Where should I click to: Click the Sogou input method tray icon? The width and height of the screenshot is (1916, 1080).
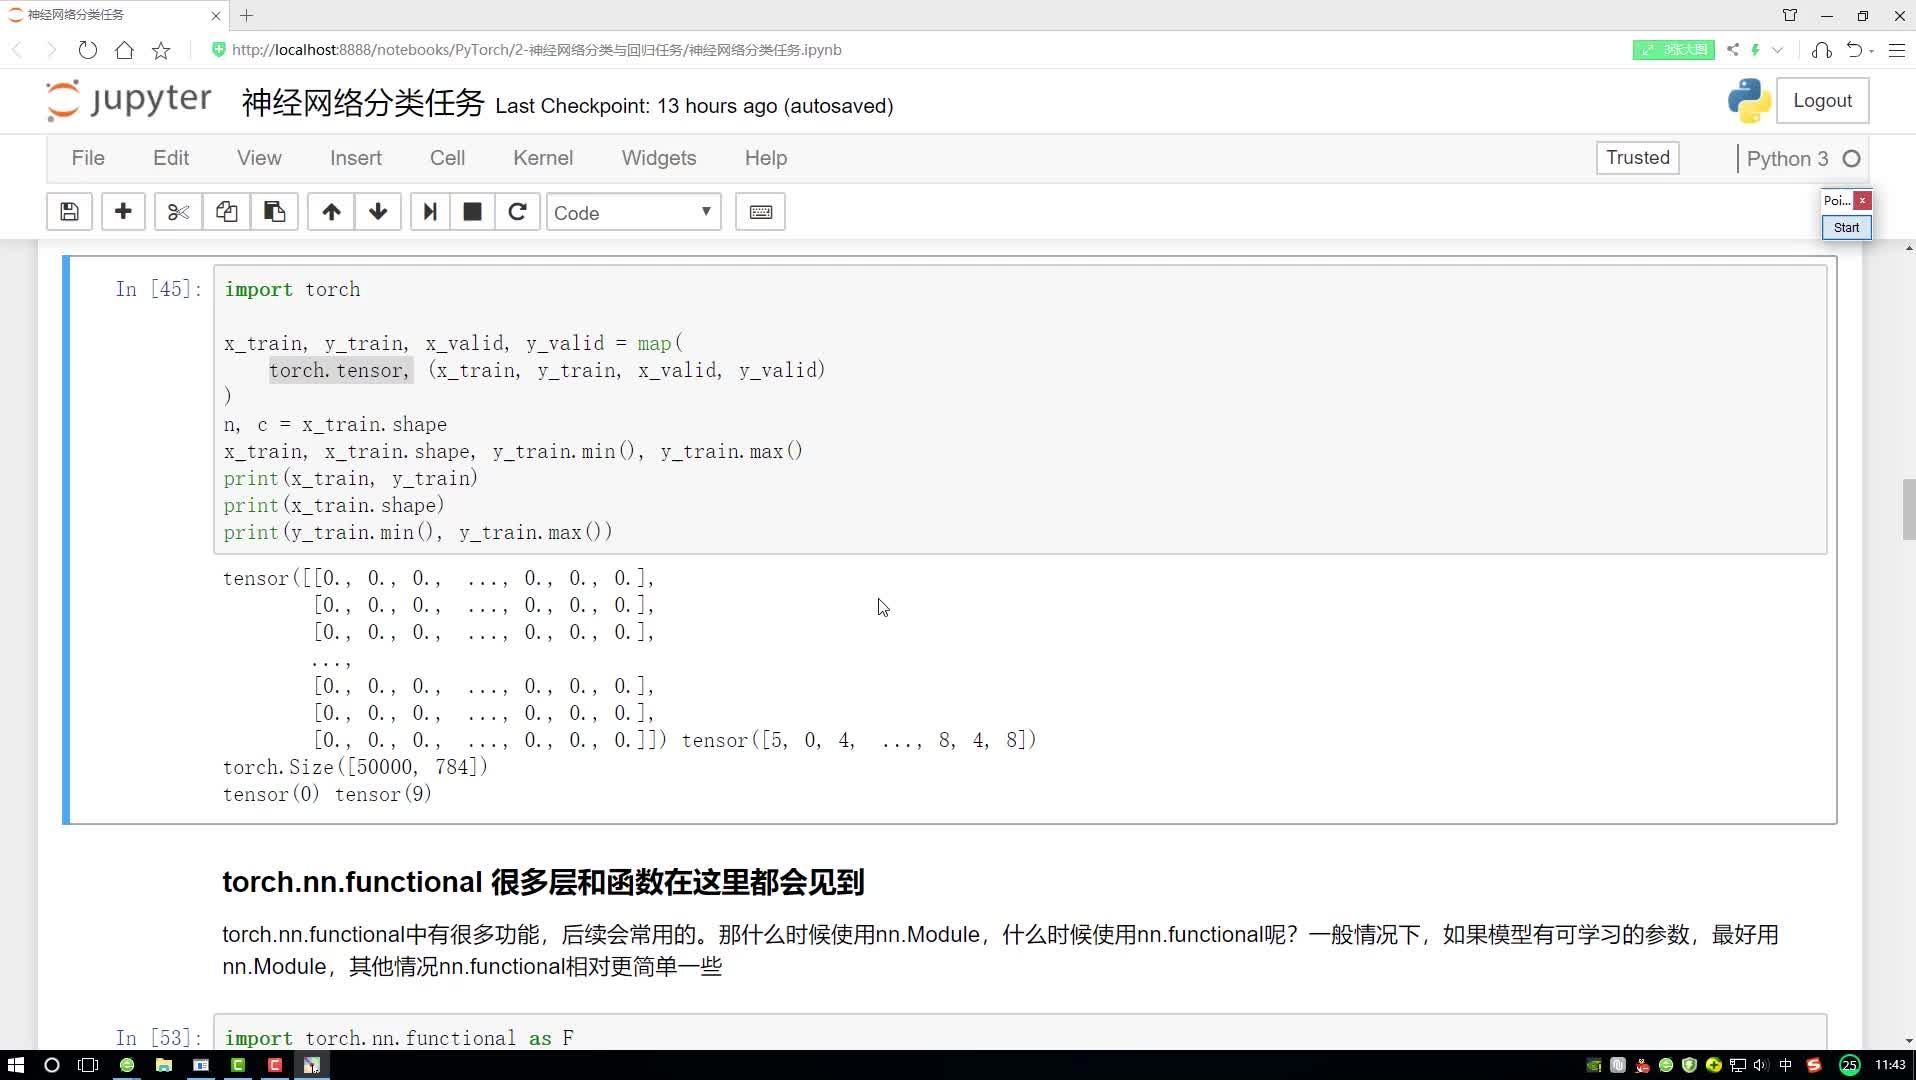click(1814, 1065)
